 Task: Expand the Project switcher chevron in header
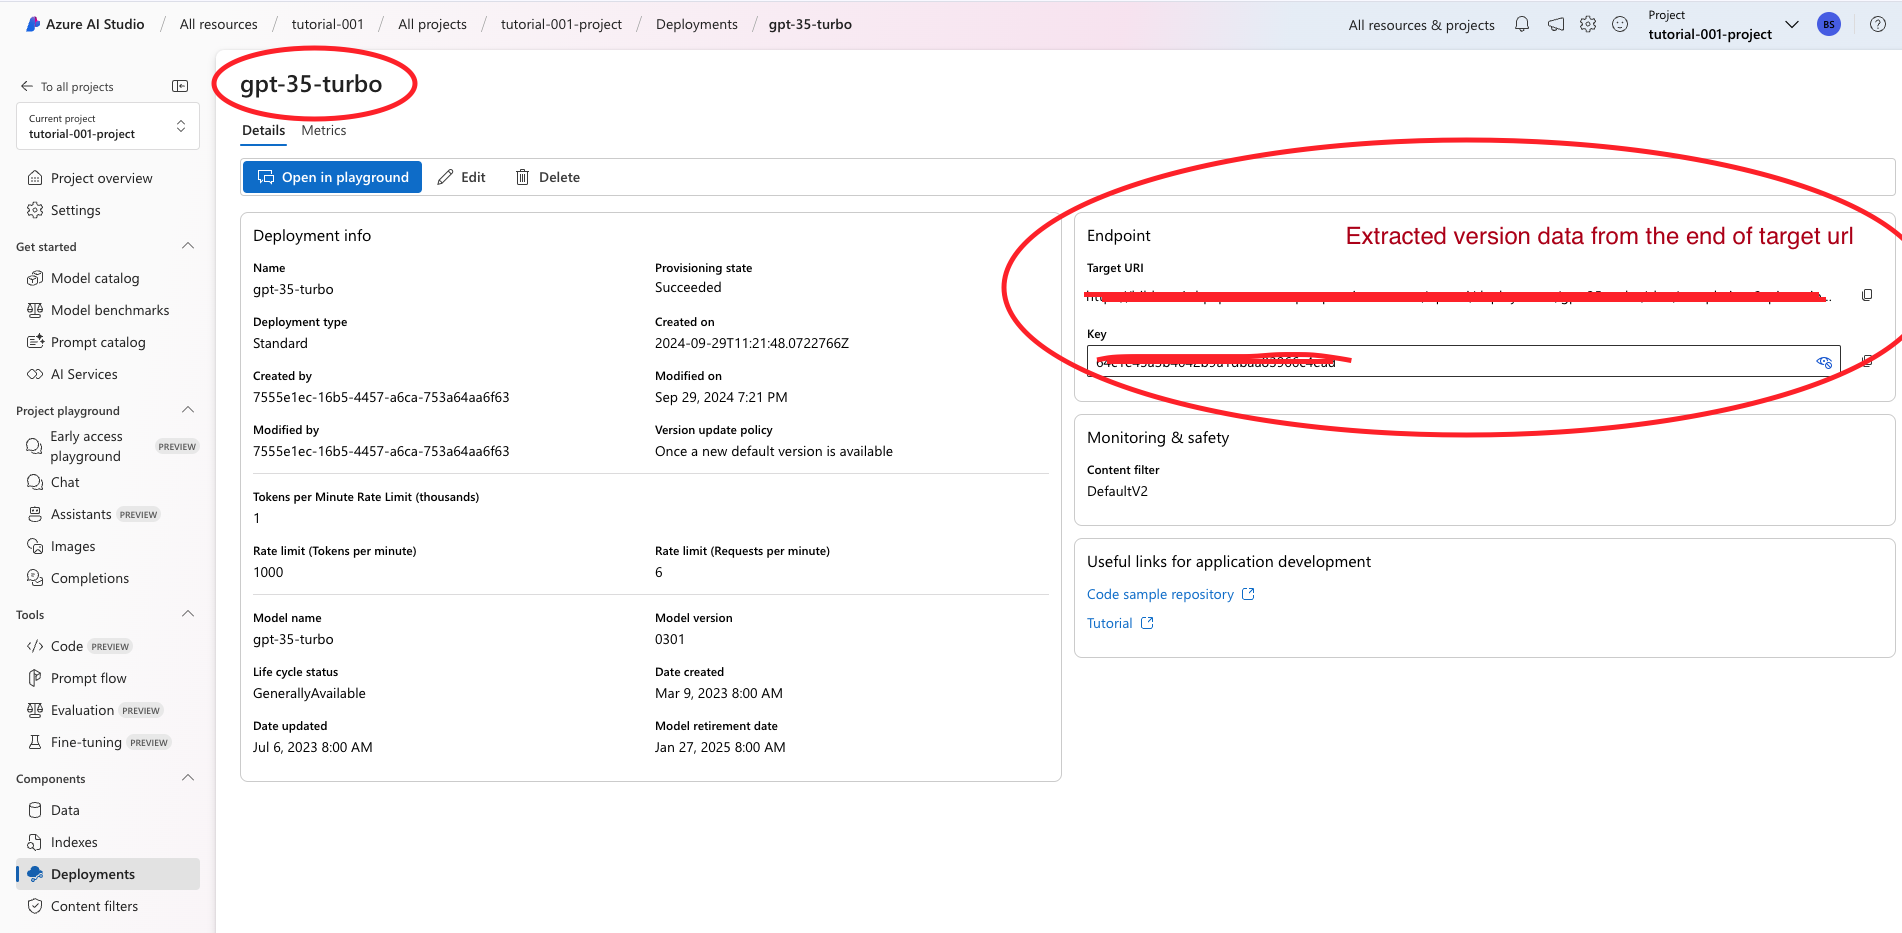click(x=1791, y=24)
